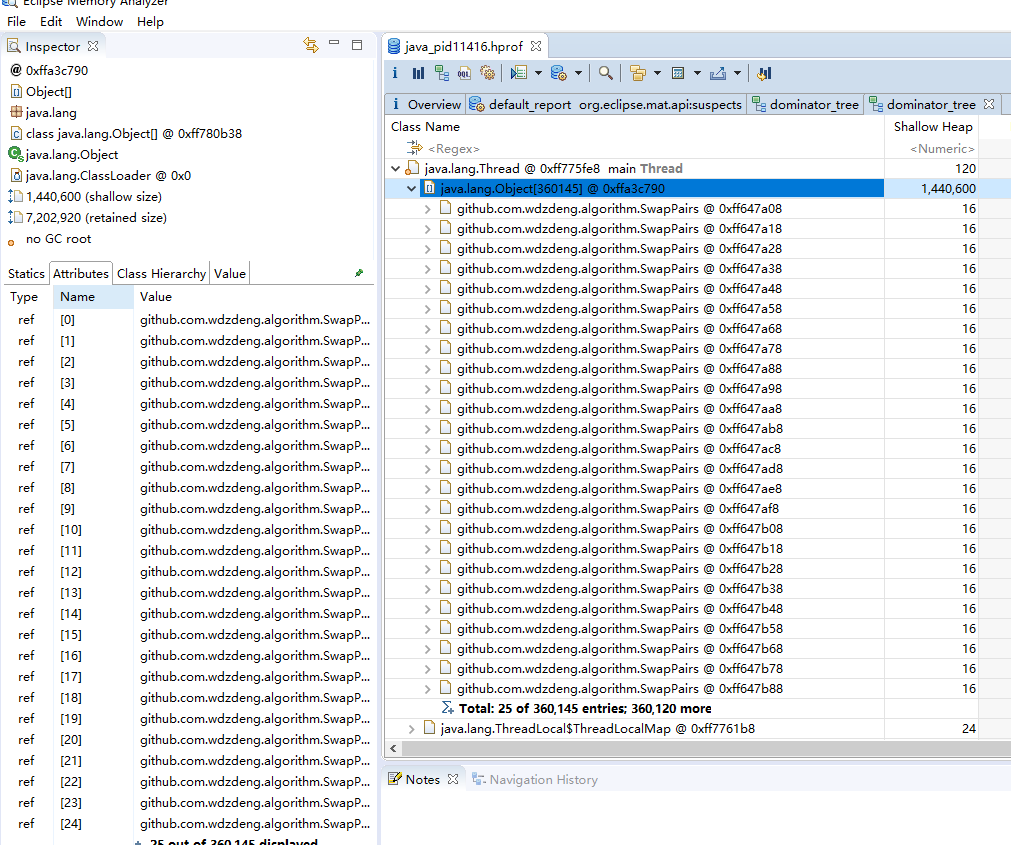This screenshot has width=1011, height=845.
Task: Close the java_pid11416.hprof editor tab
Action: 536,46
